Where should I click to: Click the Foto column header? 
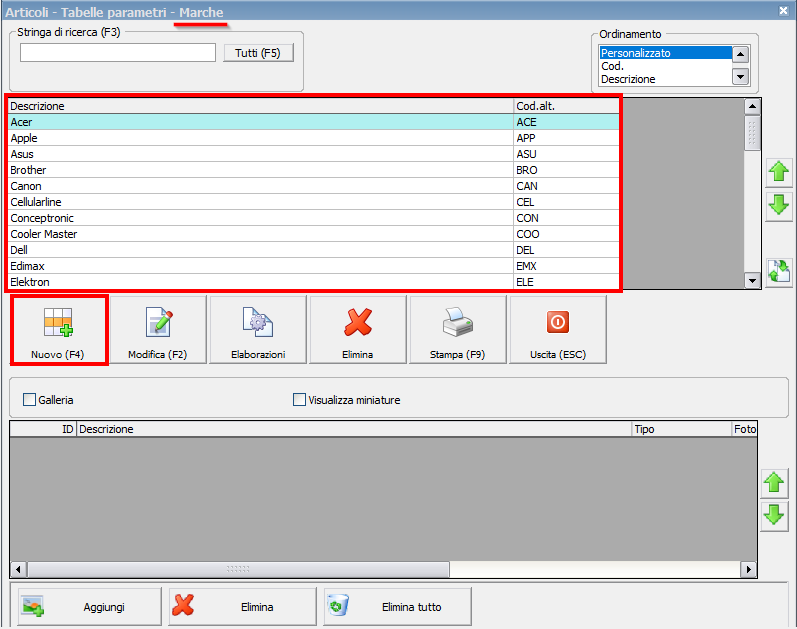tap(745, 429)
